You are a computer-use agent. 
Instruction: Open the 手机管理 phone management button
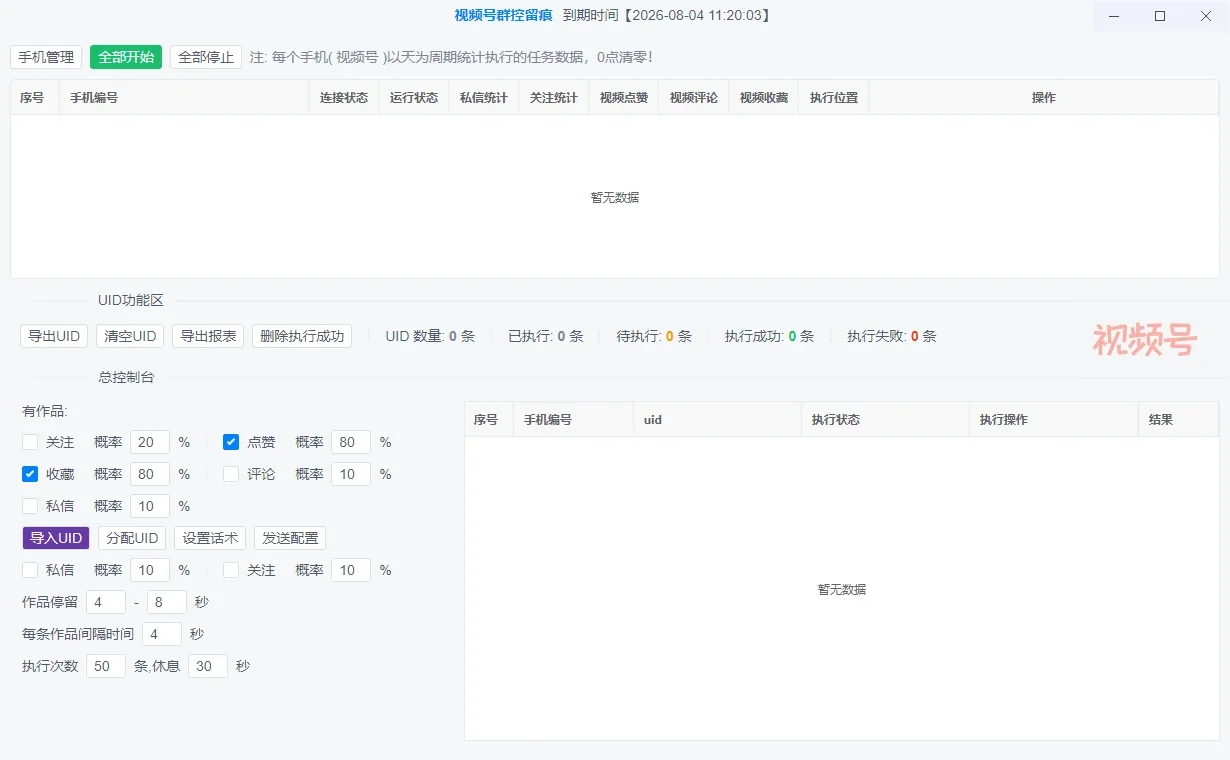coord(46,57)
